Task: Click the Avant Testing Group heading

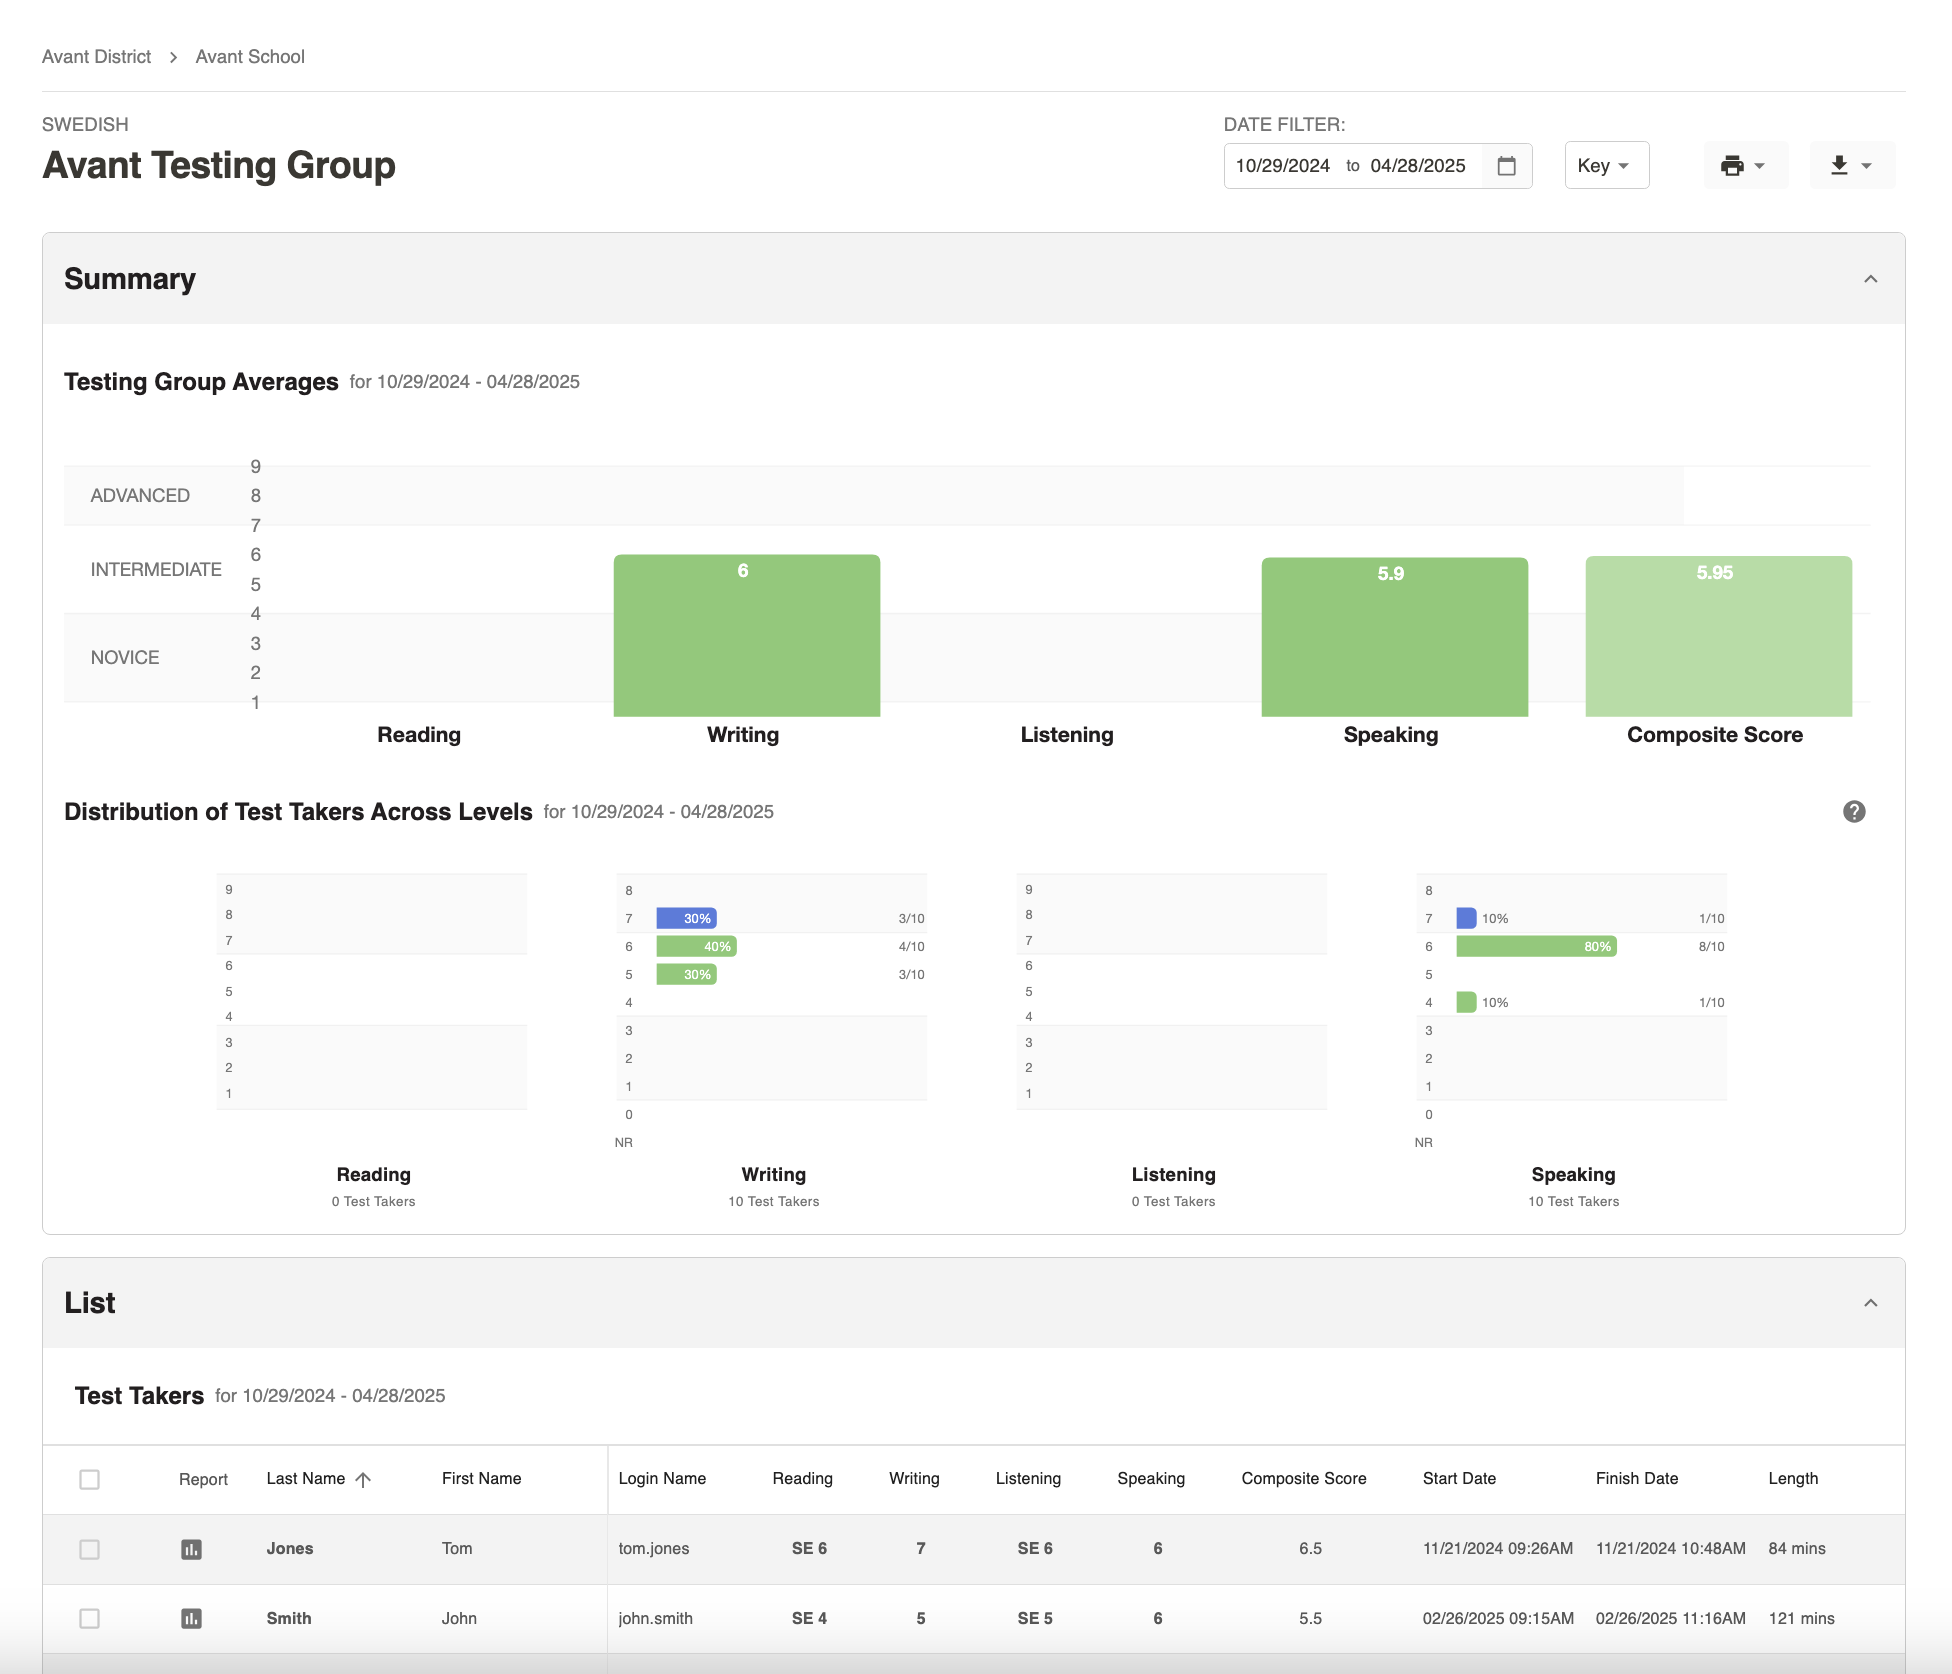Action: 219,166
